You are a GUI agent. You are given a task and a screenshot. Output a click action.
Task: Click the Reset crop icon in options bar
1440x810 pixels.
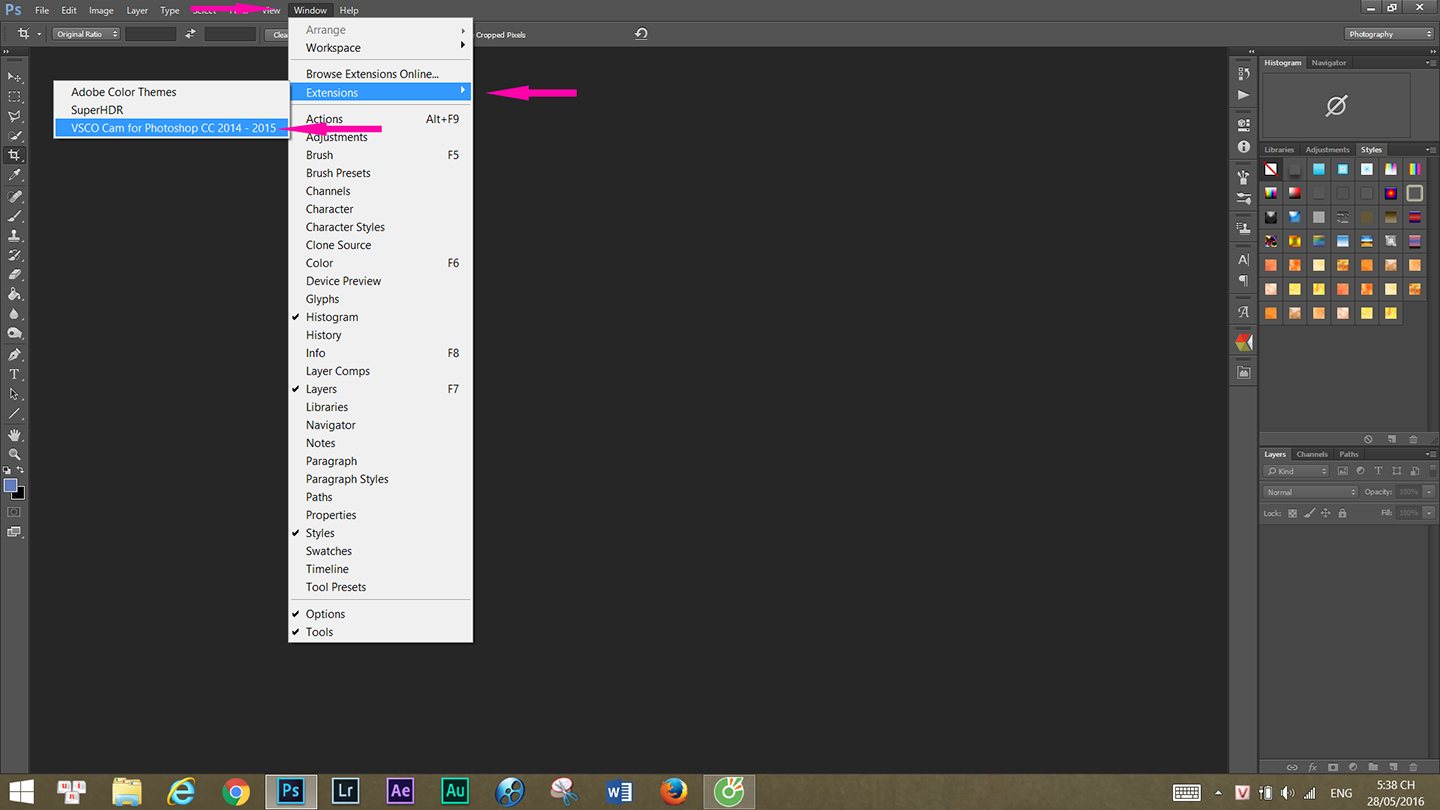tap(641, 34)
